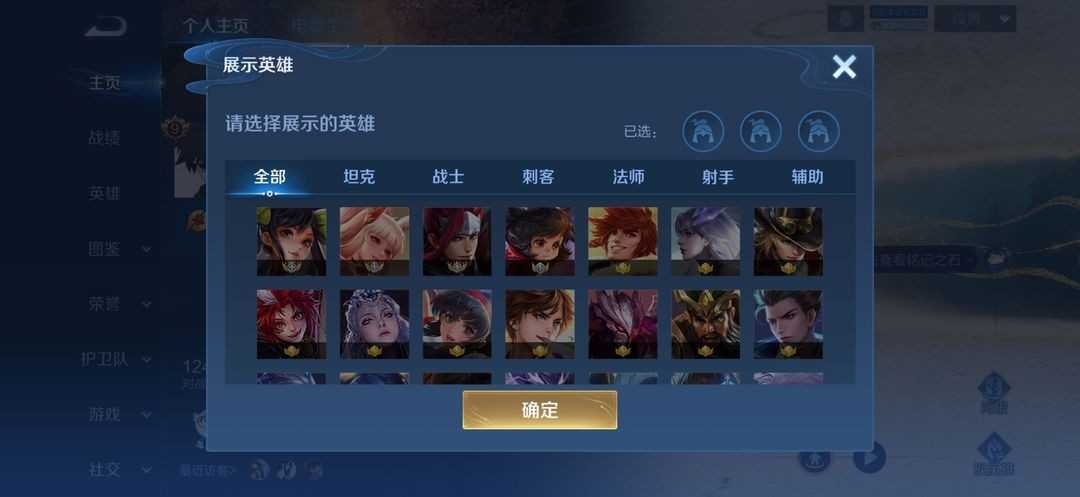Switch to the 刺客 tab
This screenshot has height=497, width=1080.
(538, 177)
